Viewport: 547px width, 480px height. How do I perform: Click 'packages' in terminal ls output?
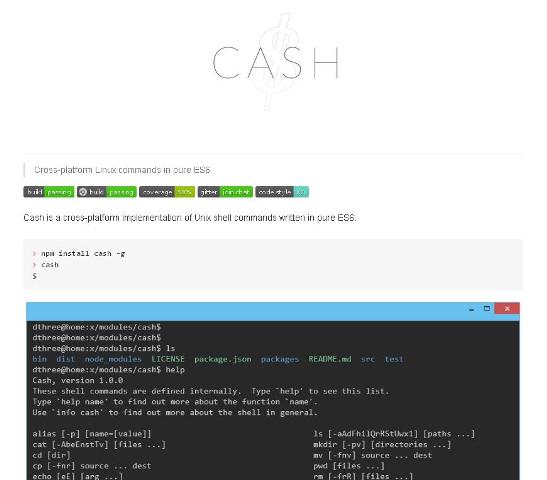tap(280, 359)
